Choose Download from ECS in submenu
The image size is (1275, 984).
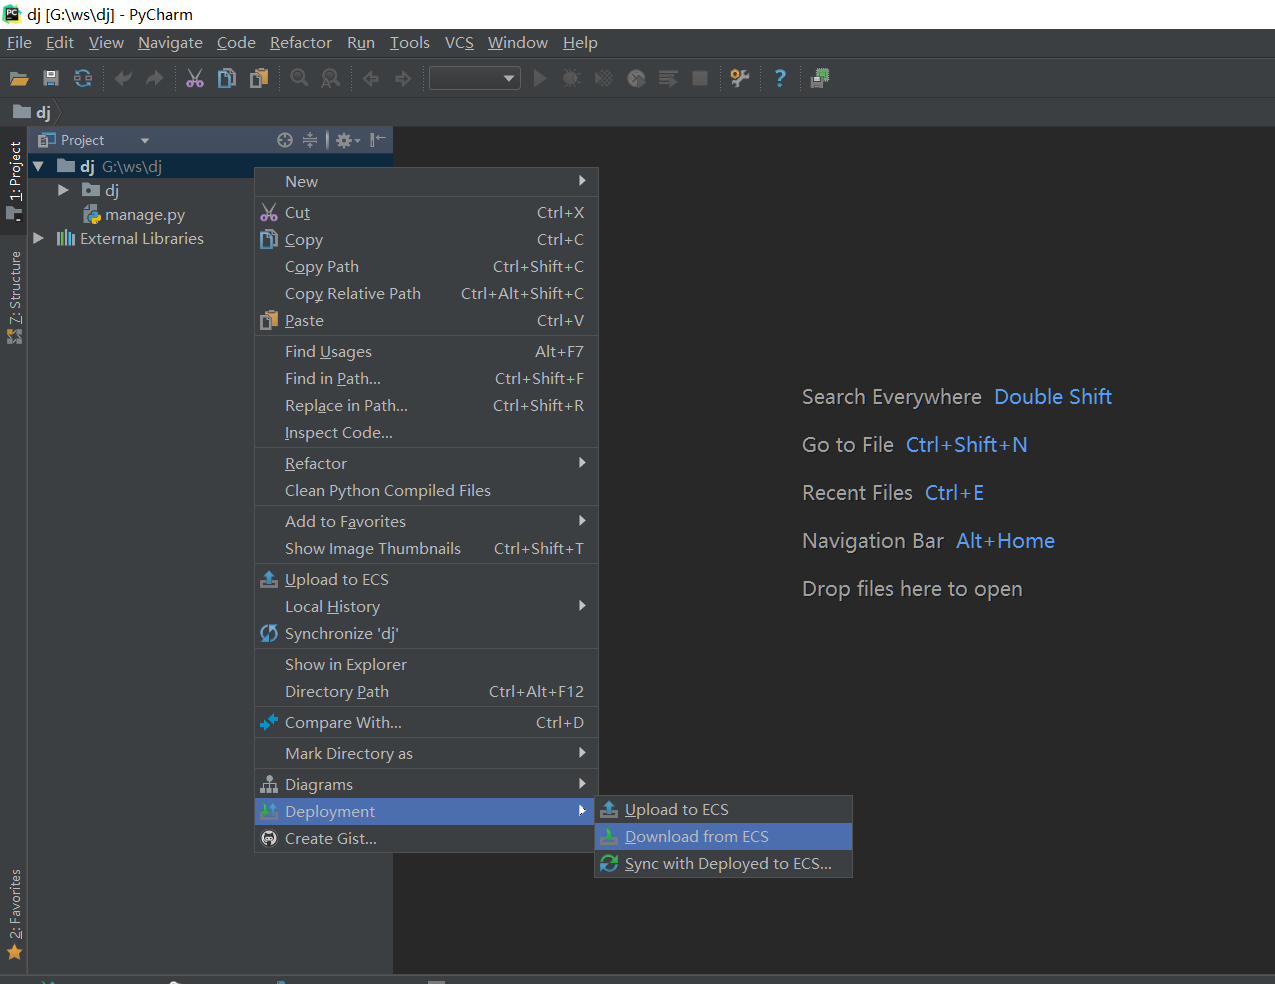[x=723, y=836]
